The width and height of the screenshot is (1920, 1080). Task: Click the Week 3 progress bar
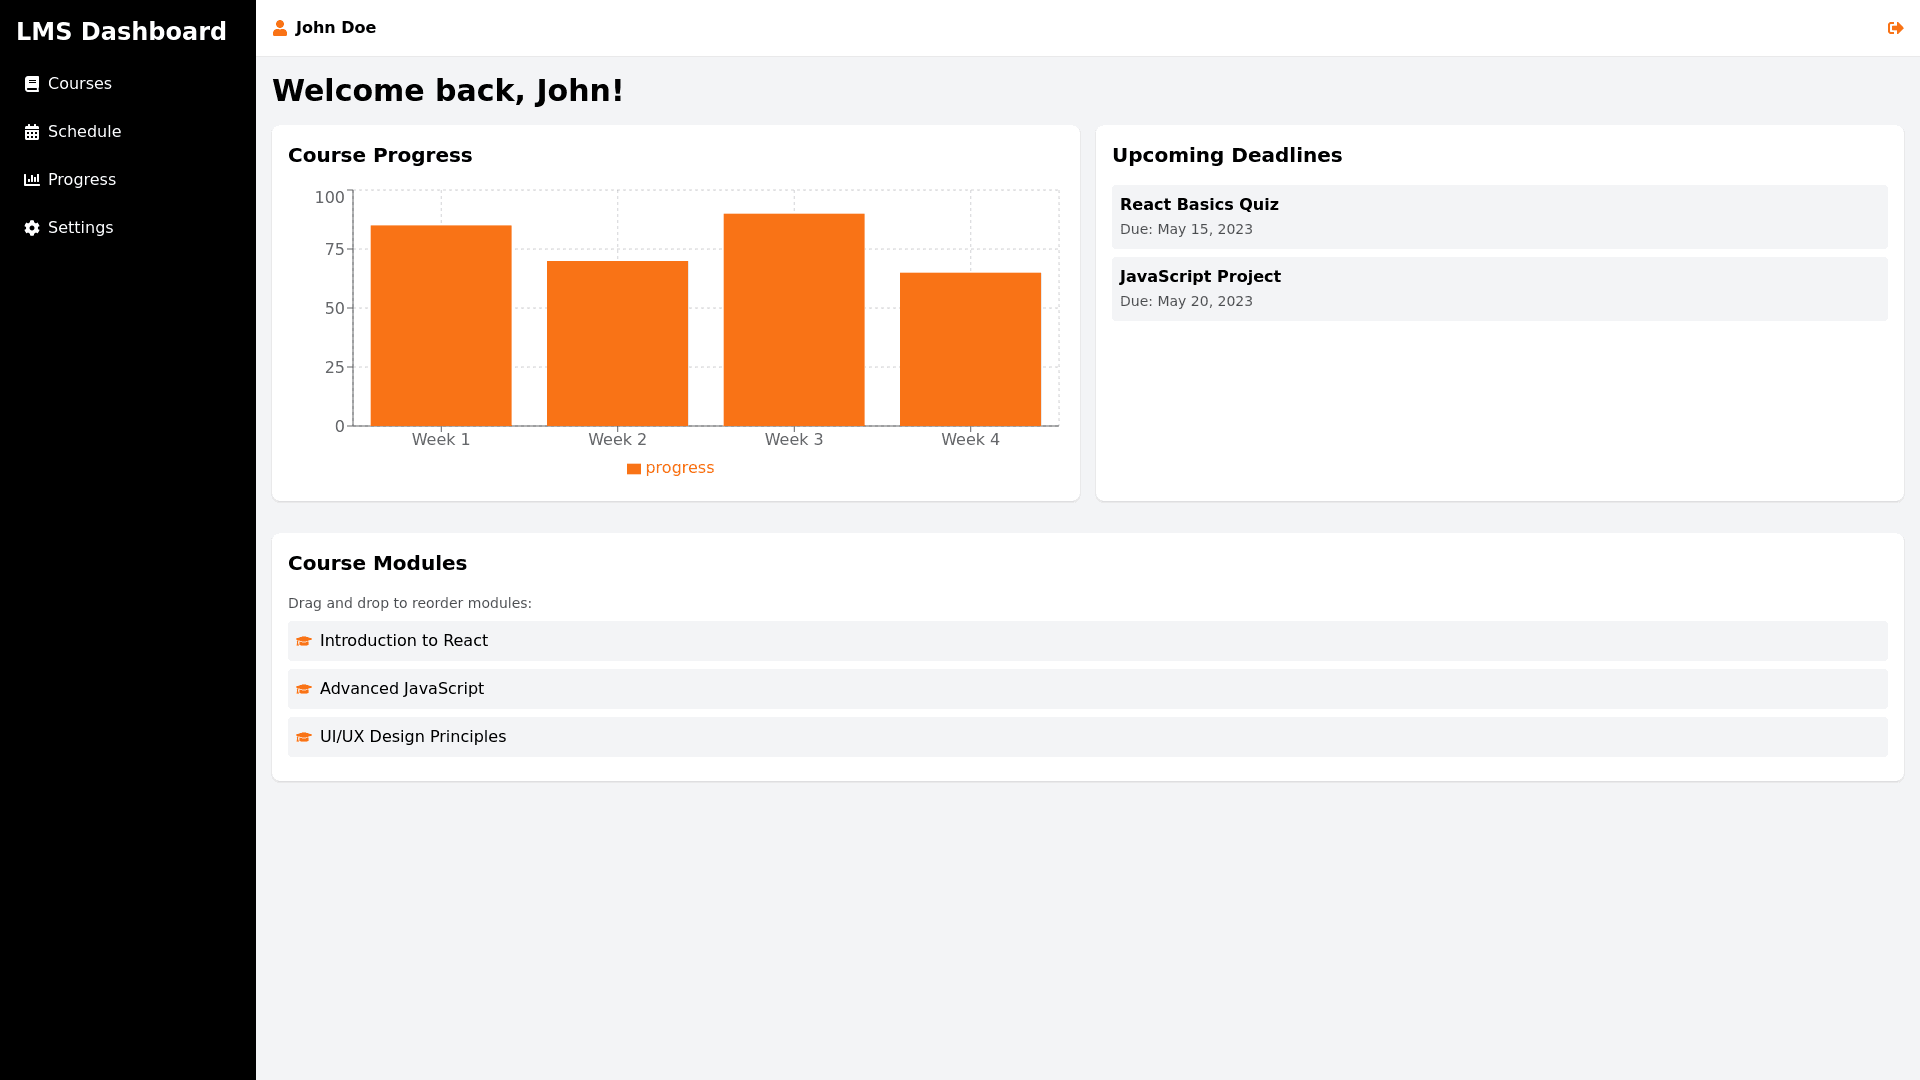point(794,320)
